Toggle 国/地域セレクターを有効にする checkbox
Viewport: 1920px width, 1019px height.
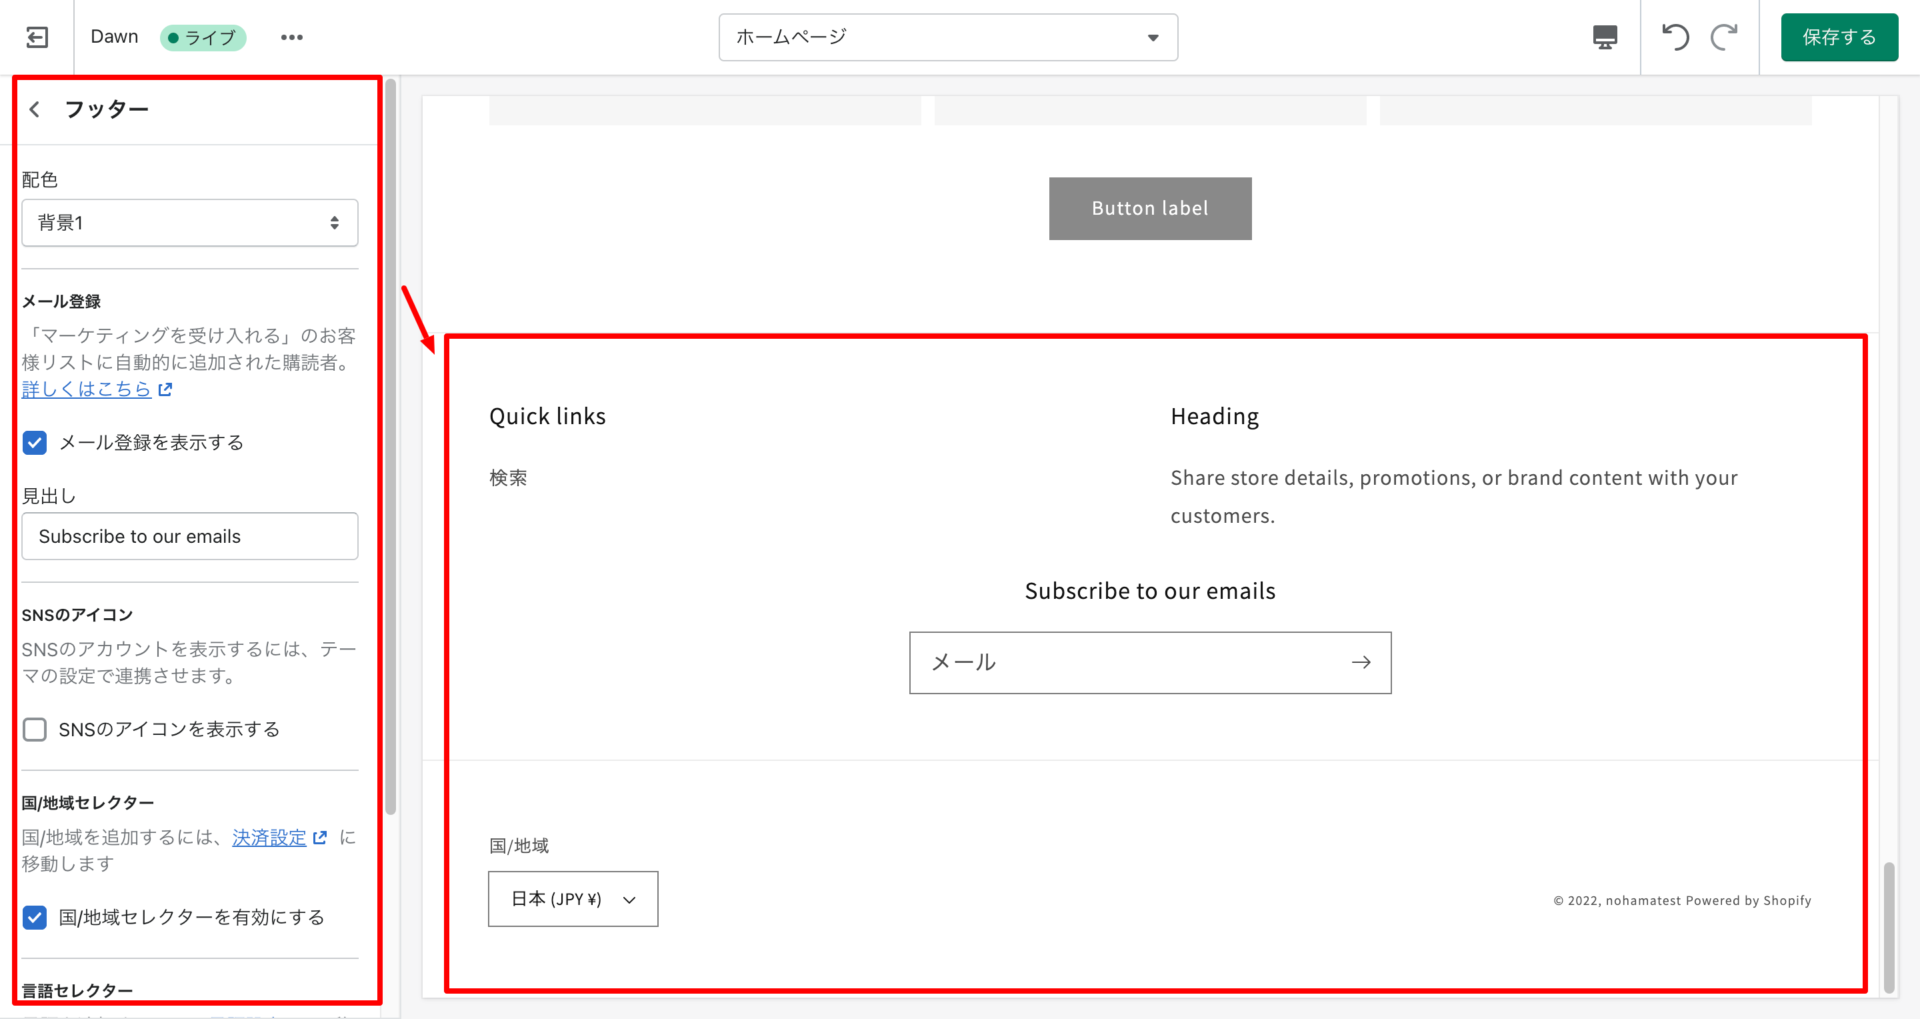(x=35, y=918)
